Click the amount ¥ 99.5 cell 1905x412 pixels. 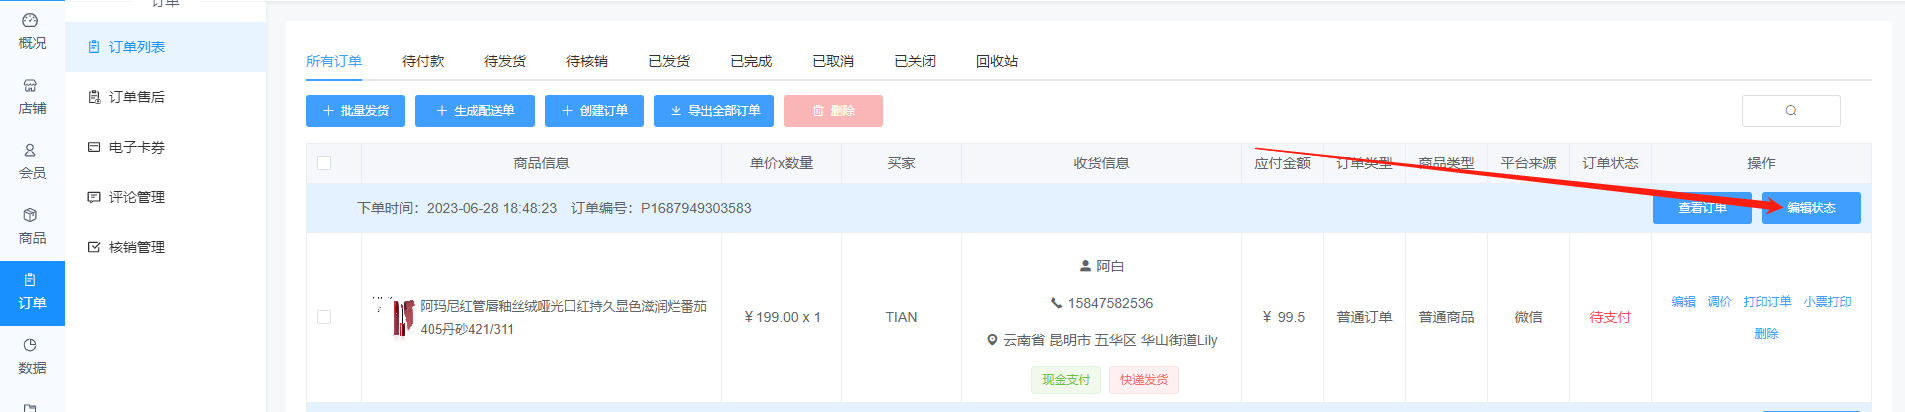(1283, 317)
